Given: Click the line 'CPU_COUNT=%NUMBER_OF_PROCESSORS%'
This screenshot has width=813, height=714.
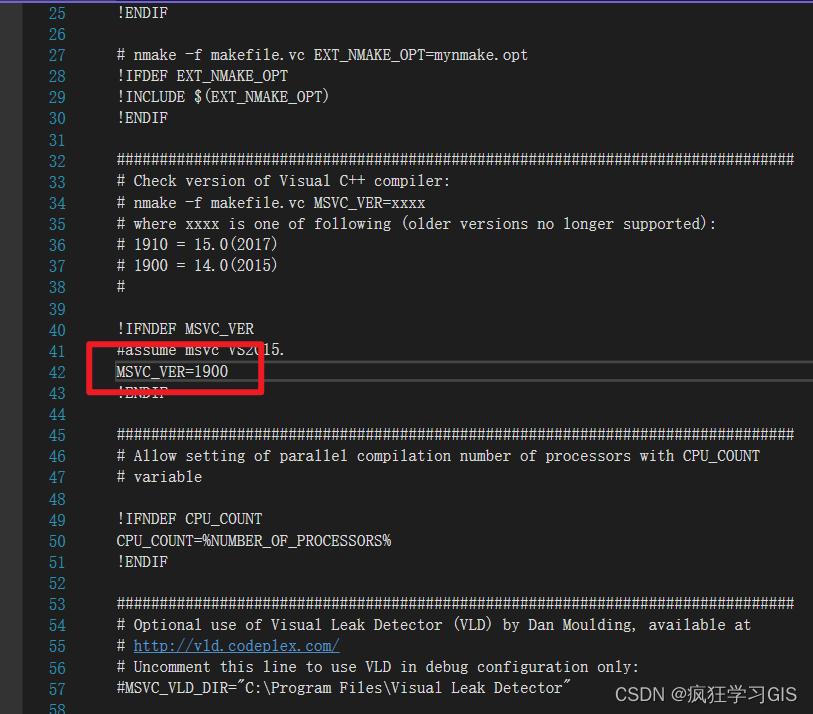Looking at the screenshot, I should pos(254,541).
